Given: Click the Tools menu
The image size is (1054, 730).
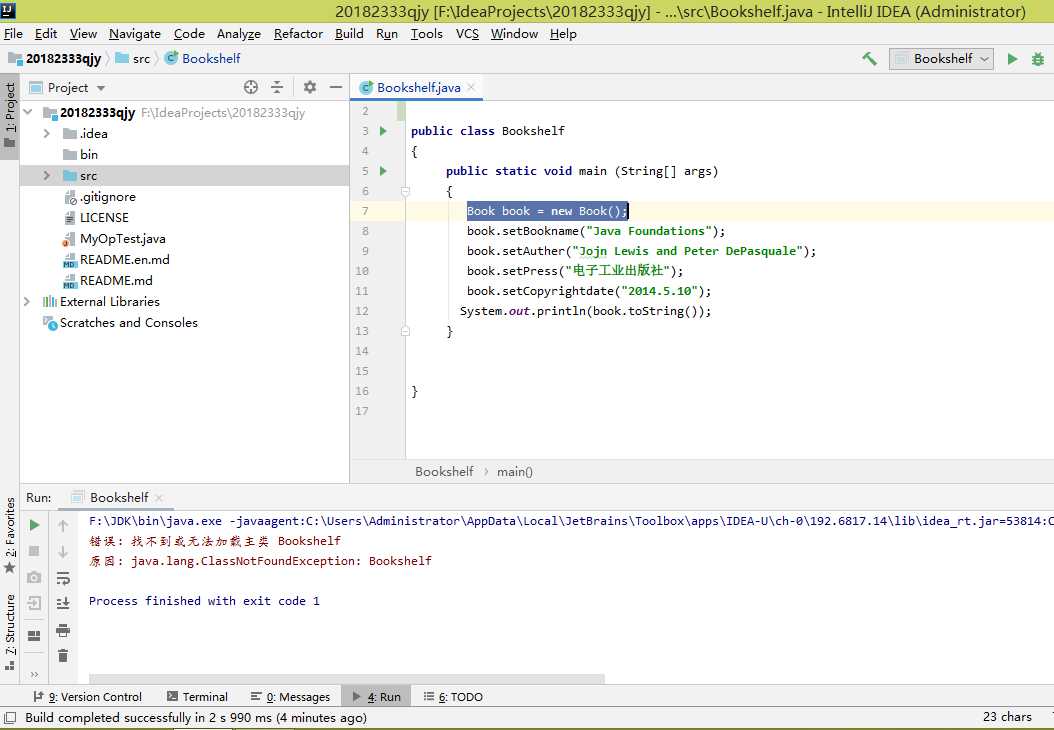Looking at the screenshot, I should pyautogui.click(x=427, y=34).
